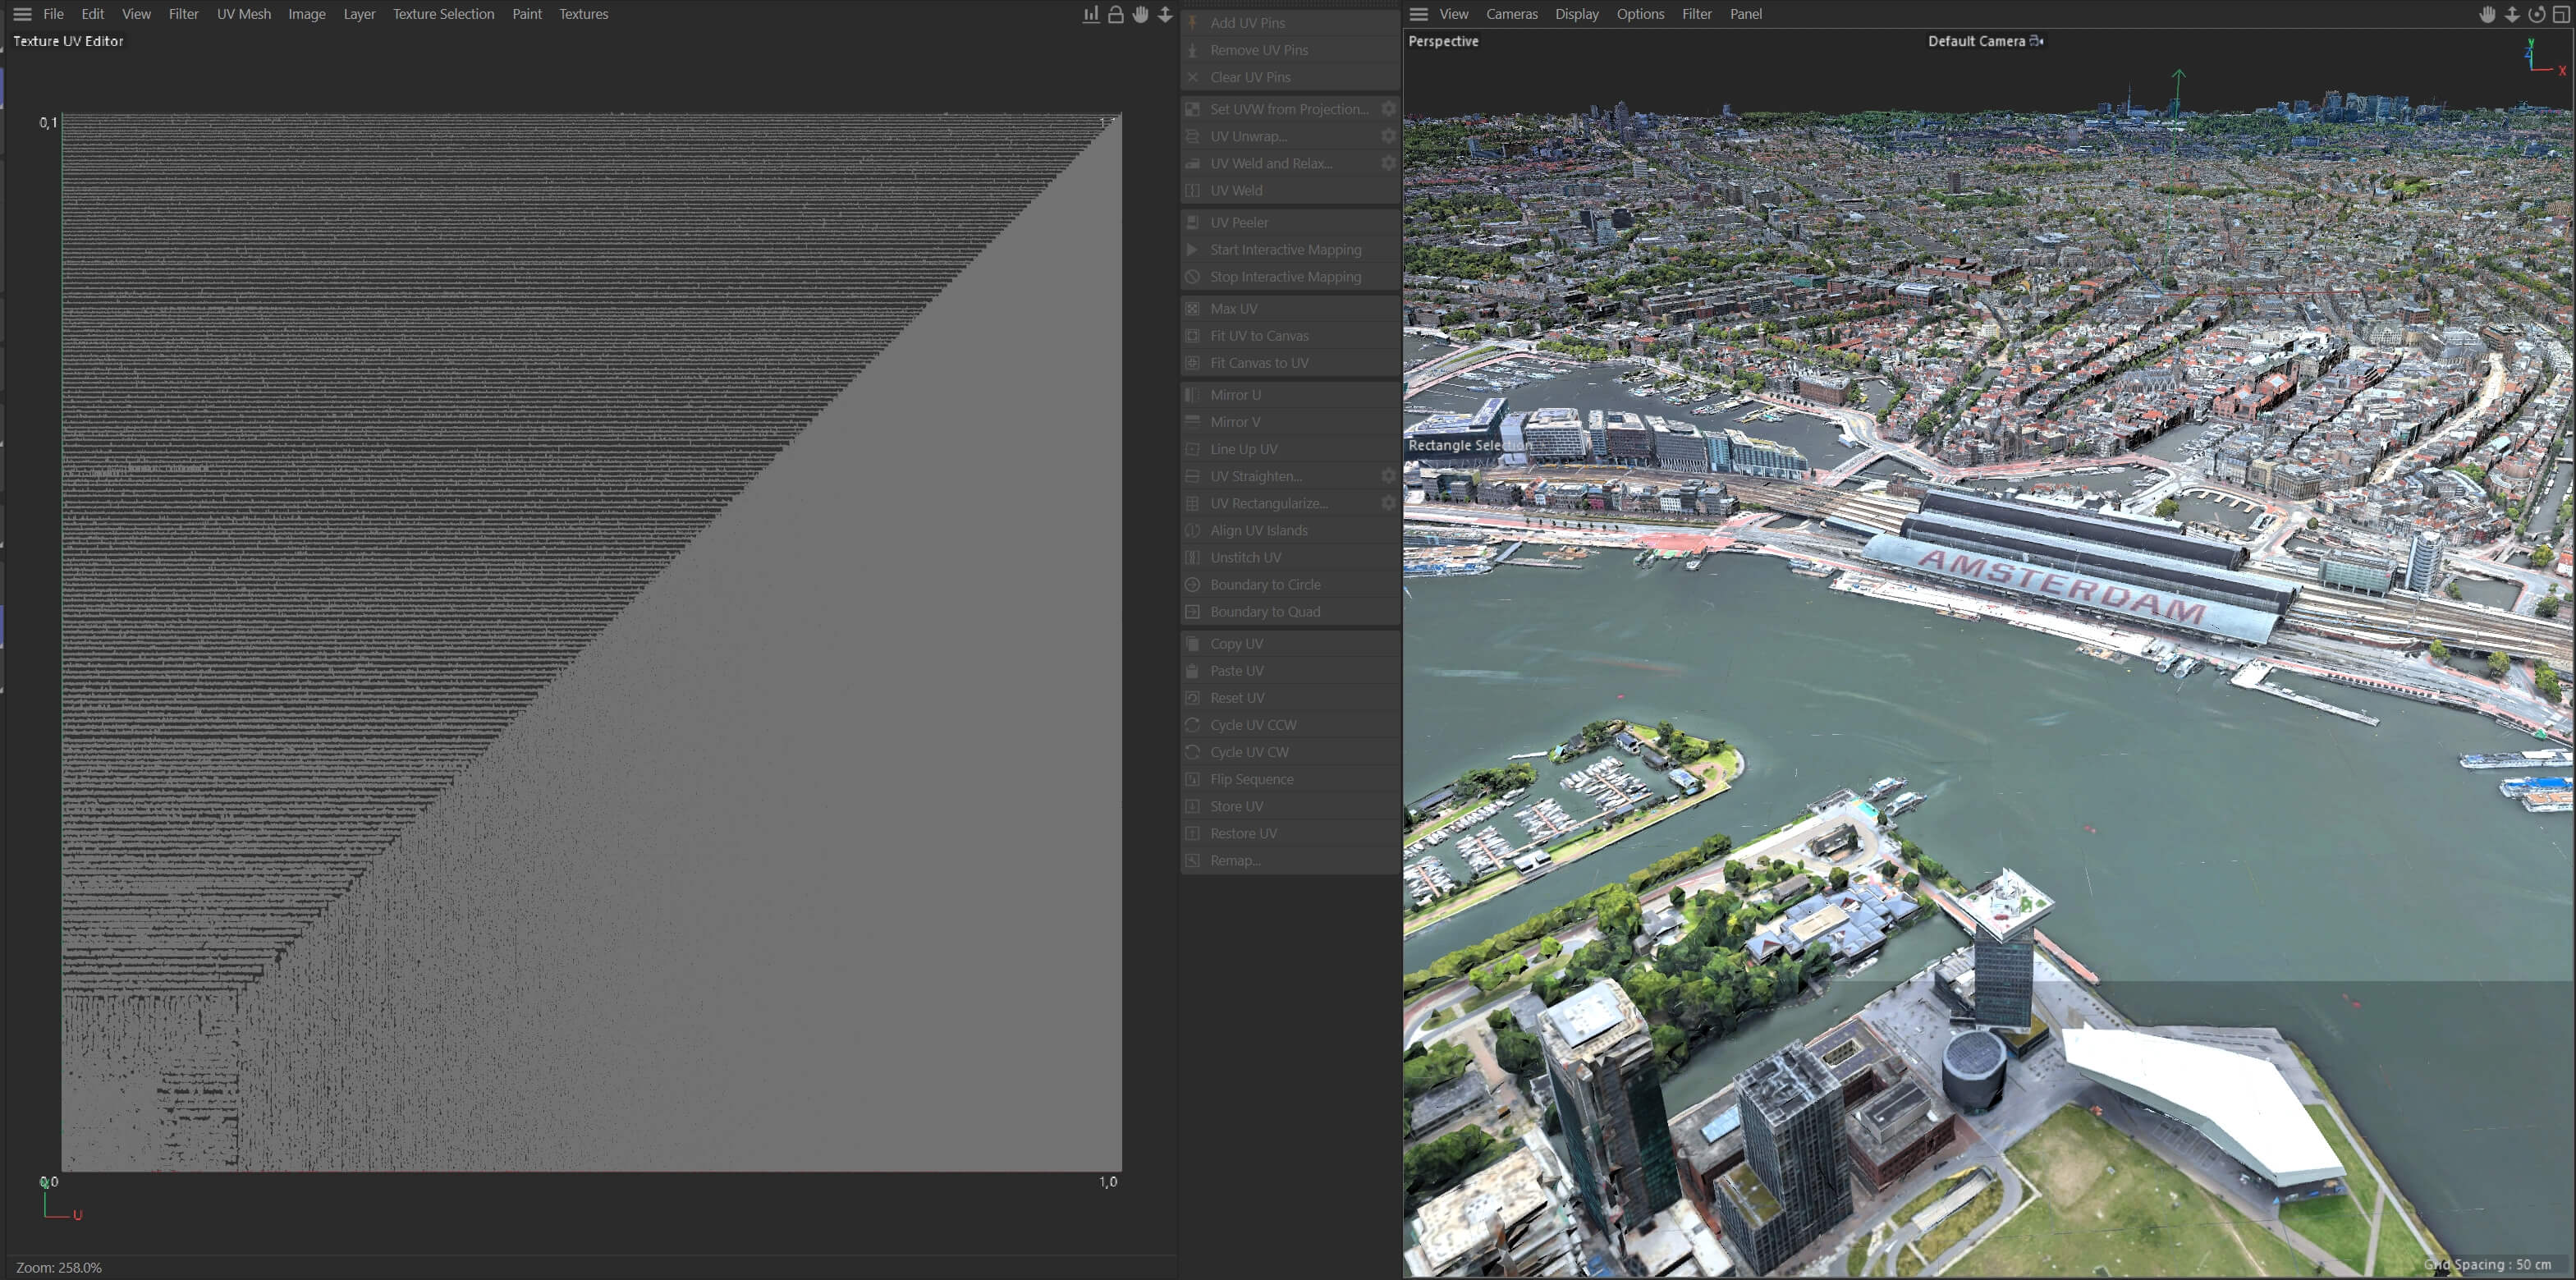Click the Restore UV command
The image size is (2576, 1280).
coord(1290,833)
